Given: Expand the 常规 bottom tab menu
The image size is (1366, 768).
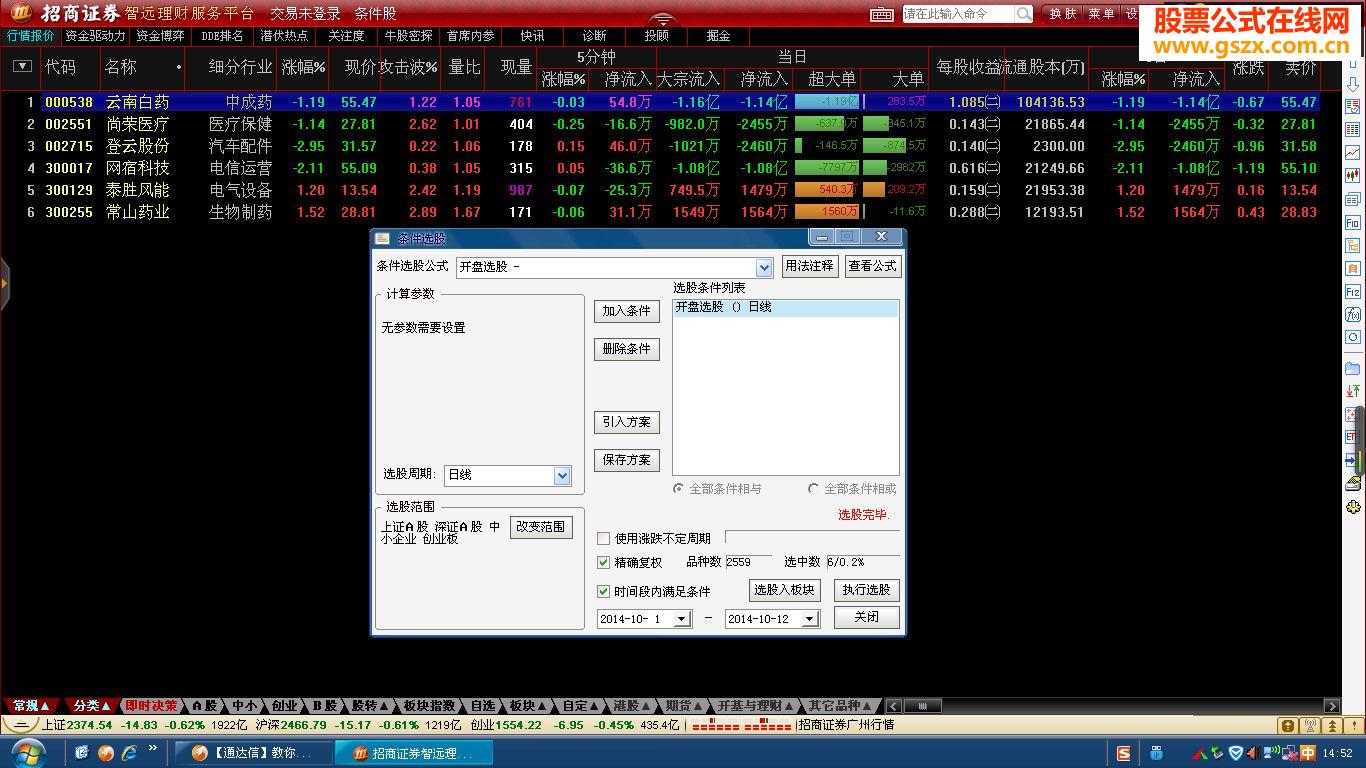Looking at the screenshot, I should tap(31, 706).
